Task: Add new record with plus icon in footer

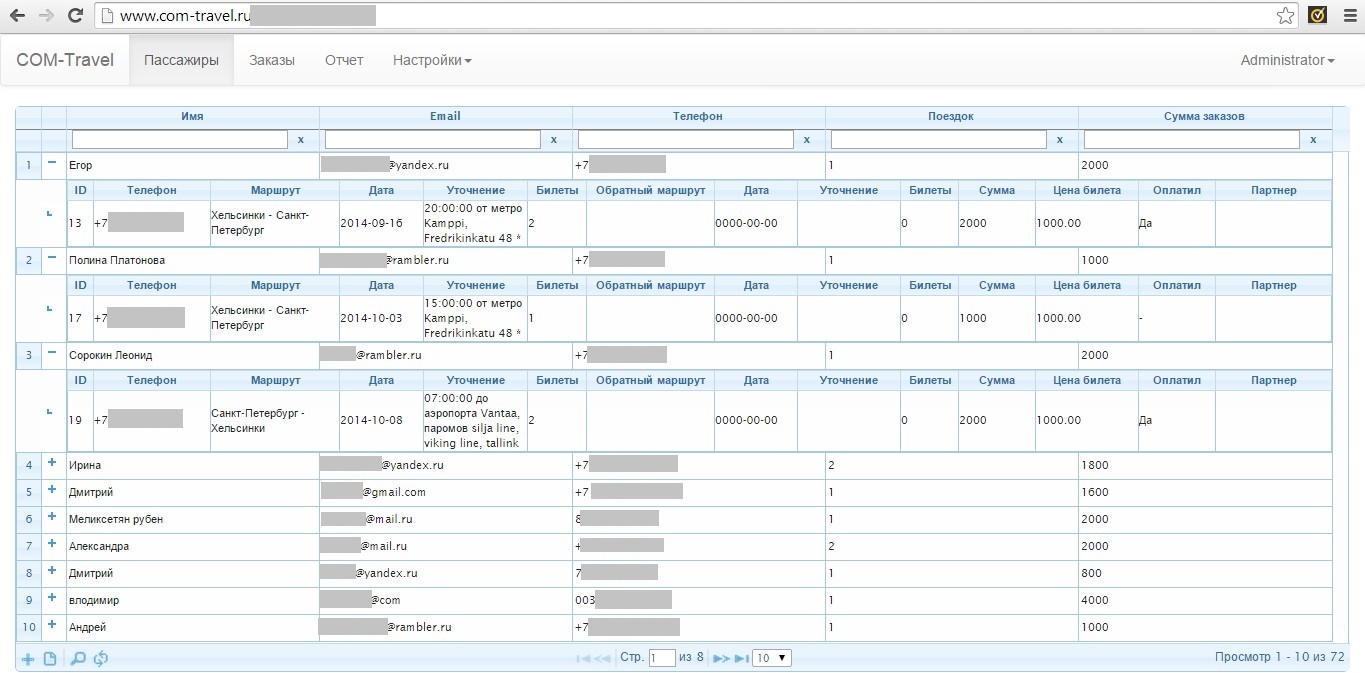Action: click(x=28, y=658)
